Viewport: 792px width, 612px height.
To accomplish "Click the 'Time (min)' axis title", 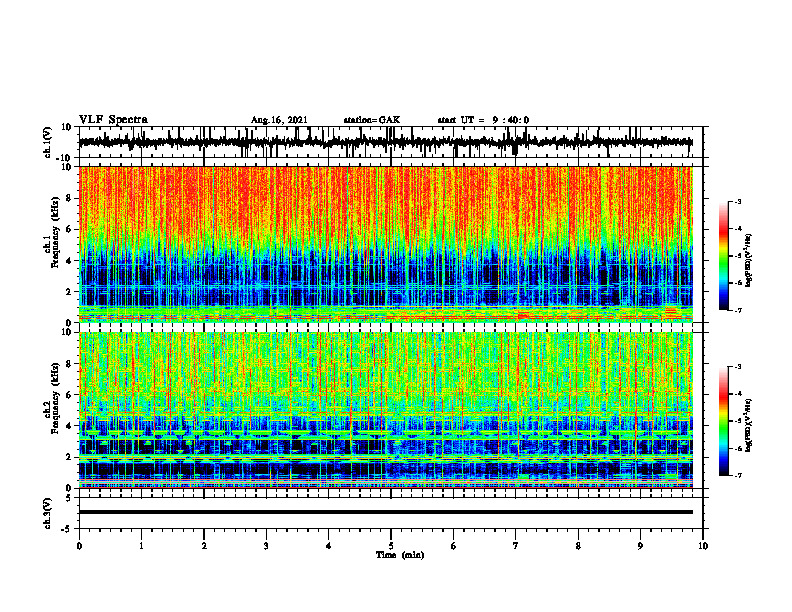I will (400, 555).
